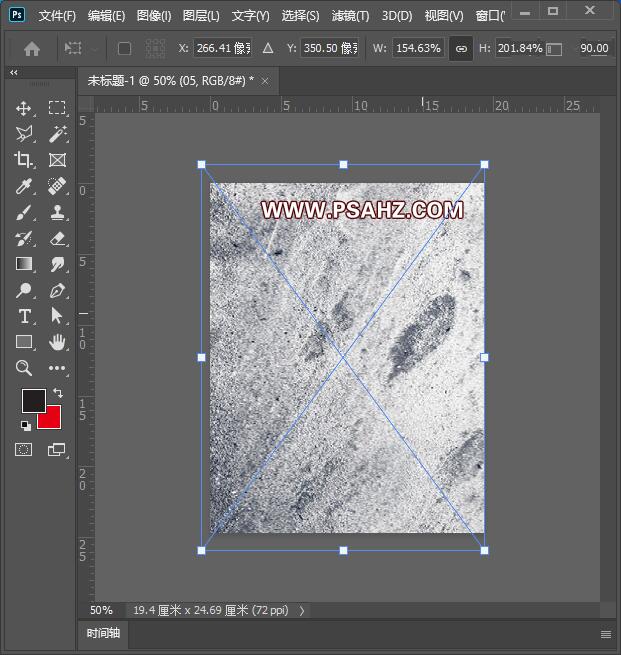The image size is (621, 655).
Task: Click the Photoshop logo icon
Action: 17,15
